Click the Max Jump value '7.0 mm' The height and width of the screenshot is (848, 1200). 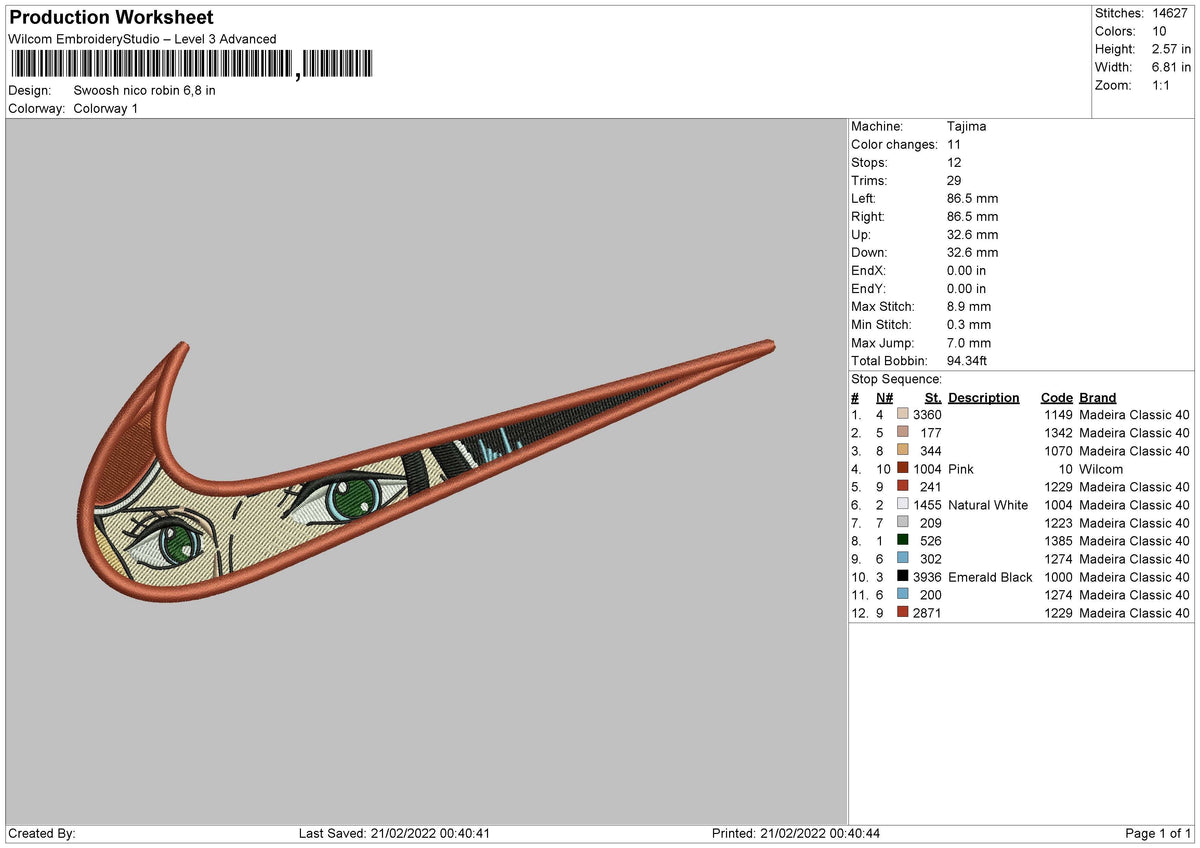969,343
